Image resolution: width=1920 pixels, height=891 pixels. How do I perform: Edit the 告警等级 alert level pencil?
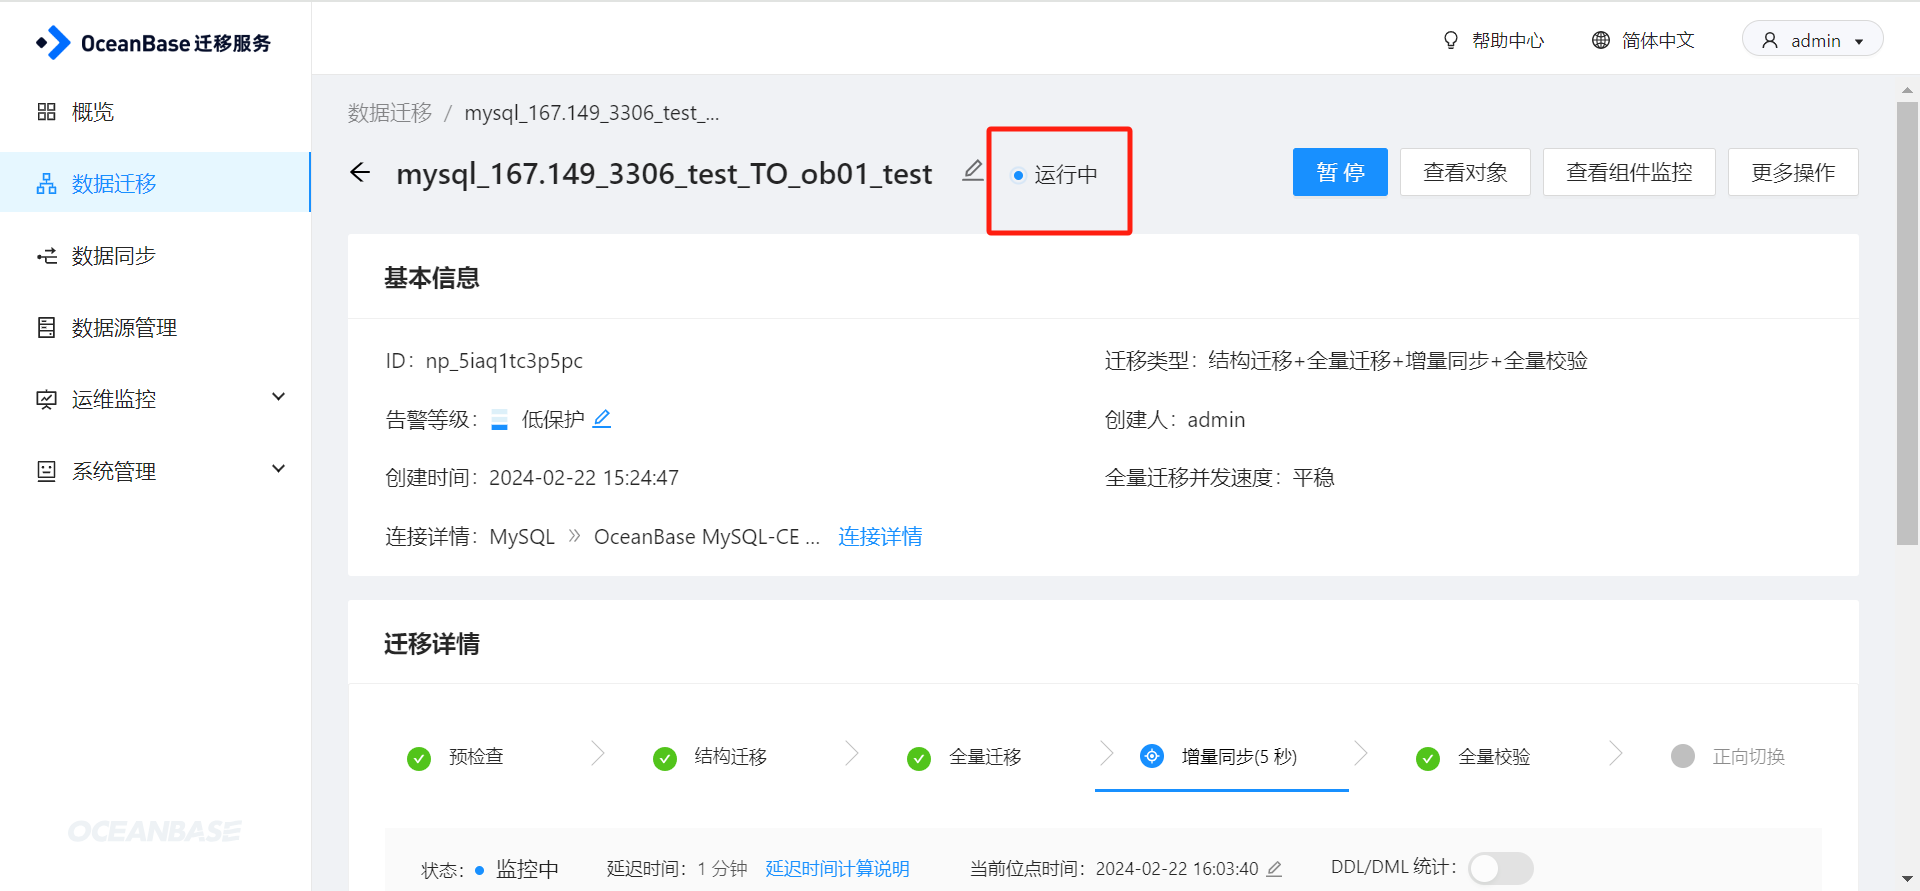coord(602,419)
